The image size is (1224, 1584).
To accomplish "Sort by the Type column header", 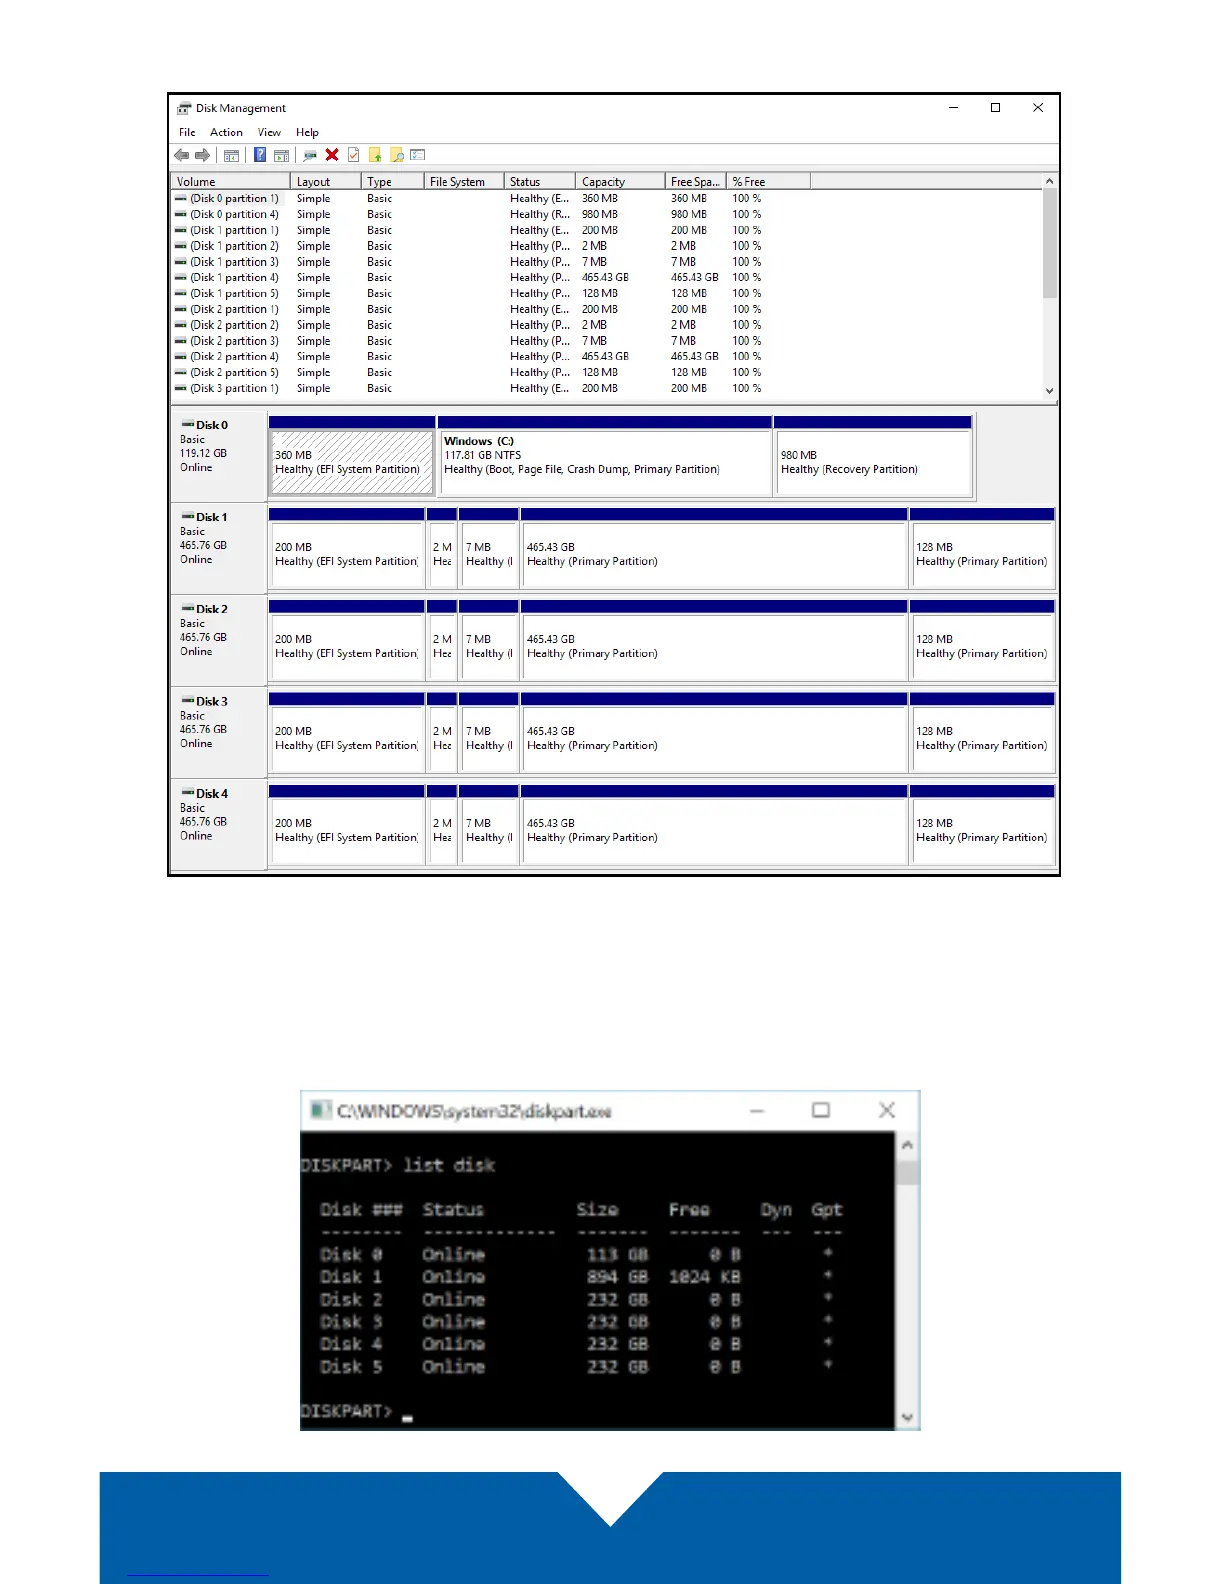I will tap(391, 182).
